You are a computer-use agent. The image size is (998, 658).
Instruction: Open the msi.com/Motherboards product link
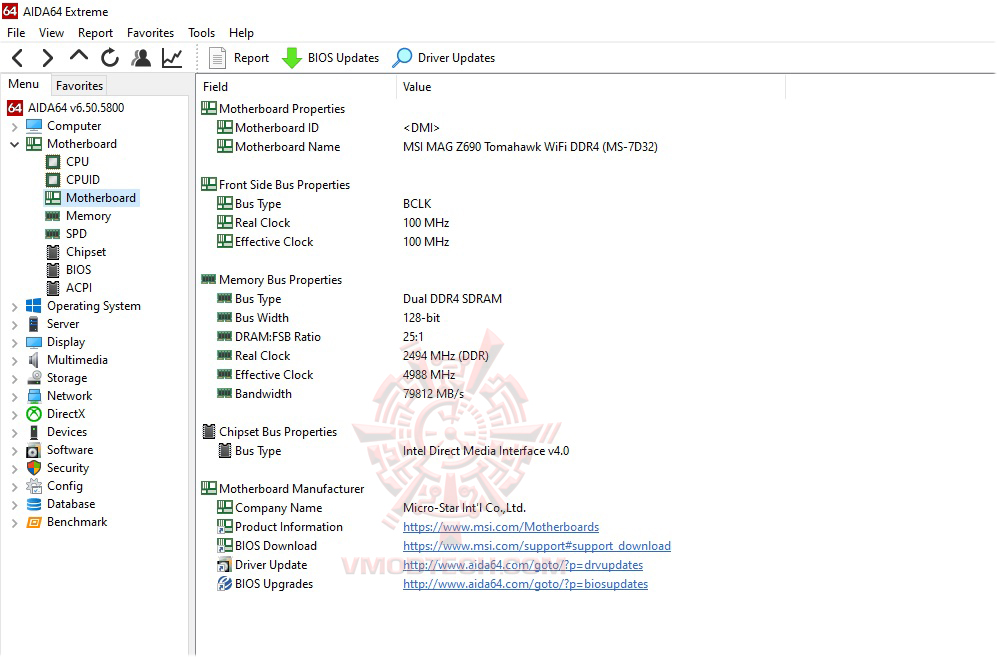501,527
